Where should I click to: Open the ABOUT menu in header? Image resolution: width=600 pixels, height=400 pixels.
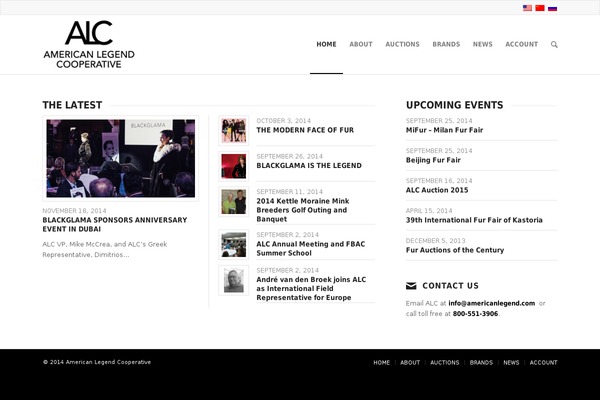pyautogui.click(x=361, y=44)
